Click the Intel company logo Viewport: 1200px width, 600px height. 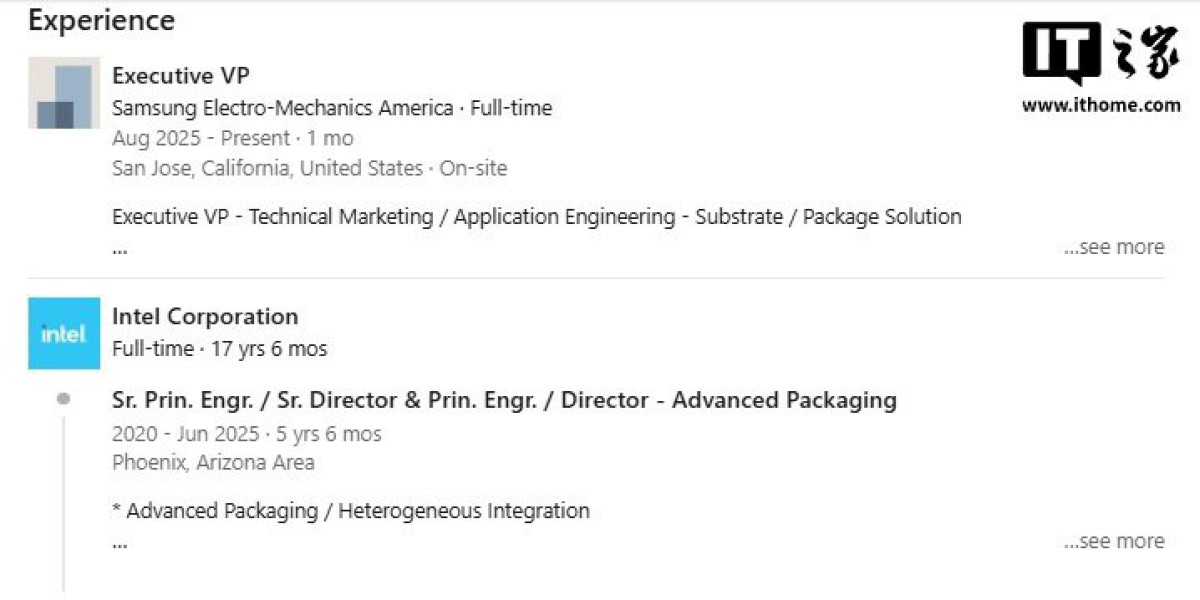click(64, 333)
